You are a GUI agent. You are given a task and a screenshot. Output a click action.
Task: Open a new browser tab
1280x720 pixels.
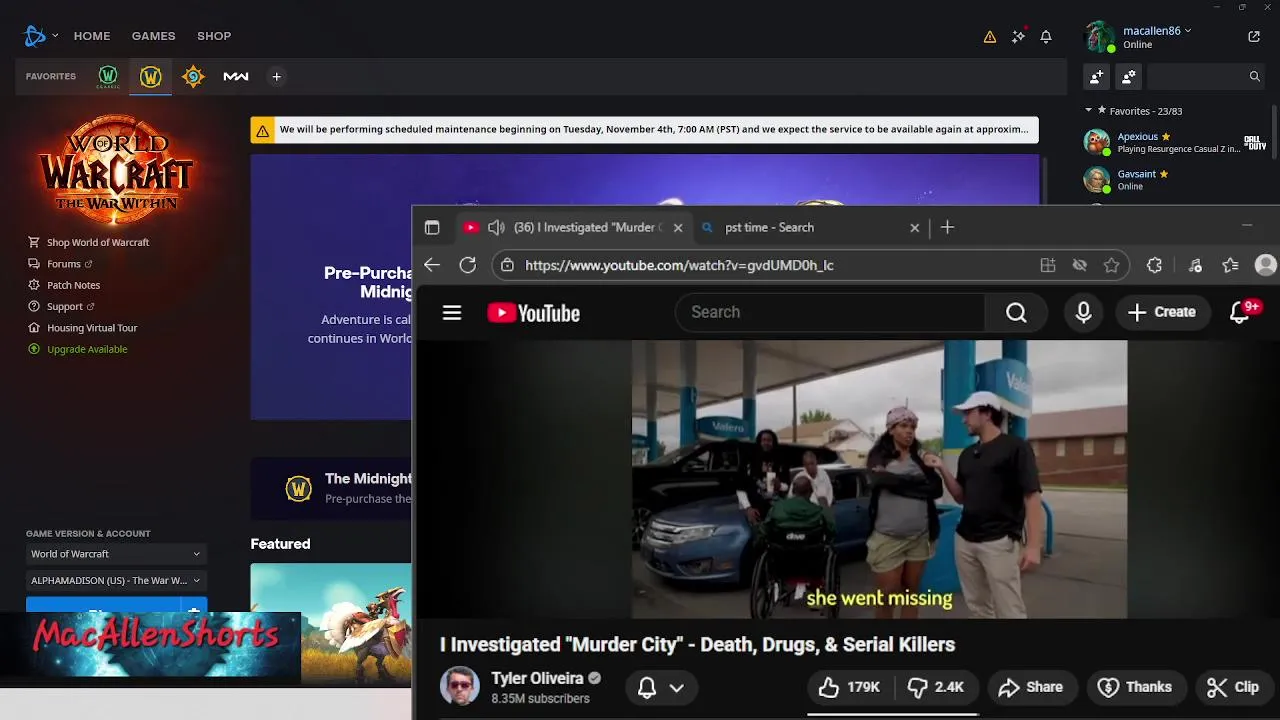point(947,228)
